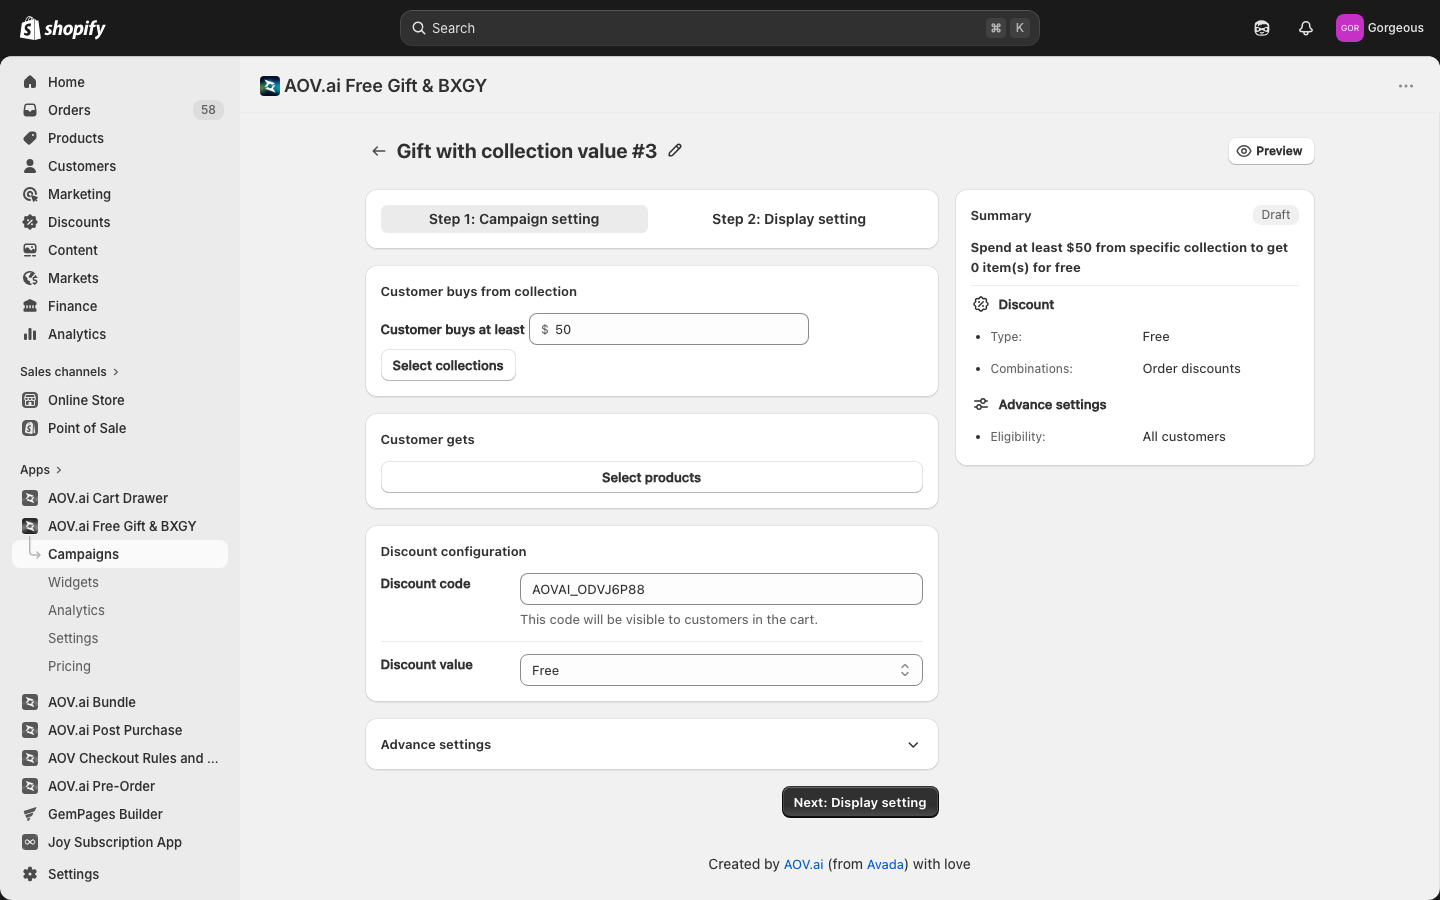The height and width of the screenshot is (900, 1440).
Task: Expand the Apps section
Action: click(41, 470)
